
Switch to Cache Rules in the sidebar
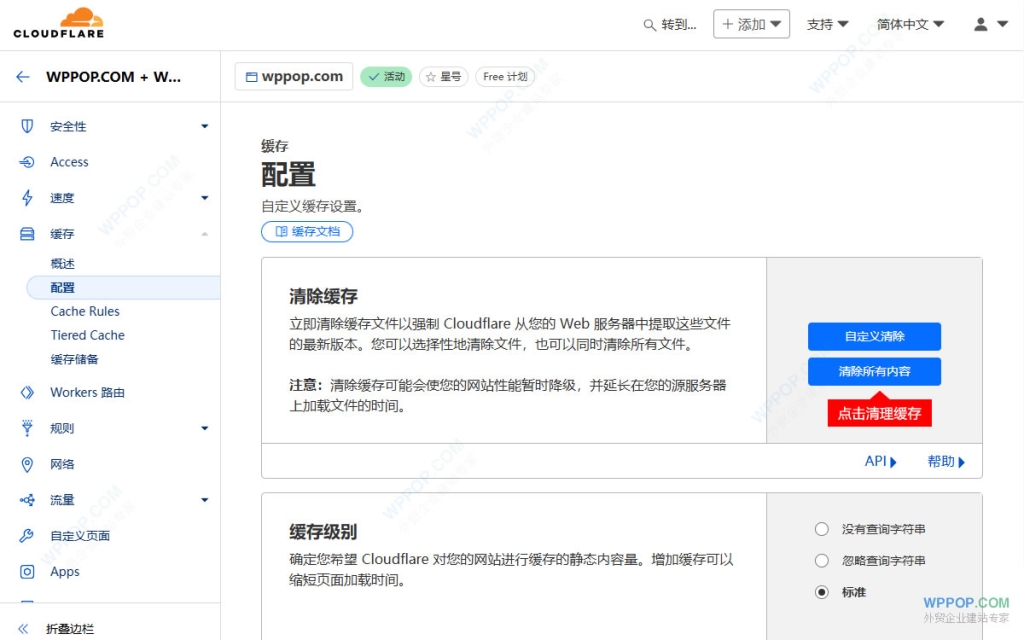click(83, 311)
